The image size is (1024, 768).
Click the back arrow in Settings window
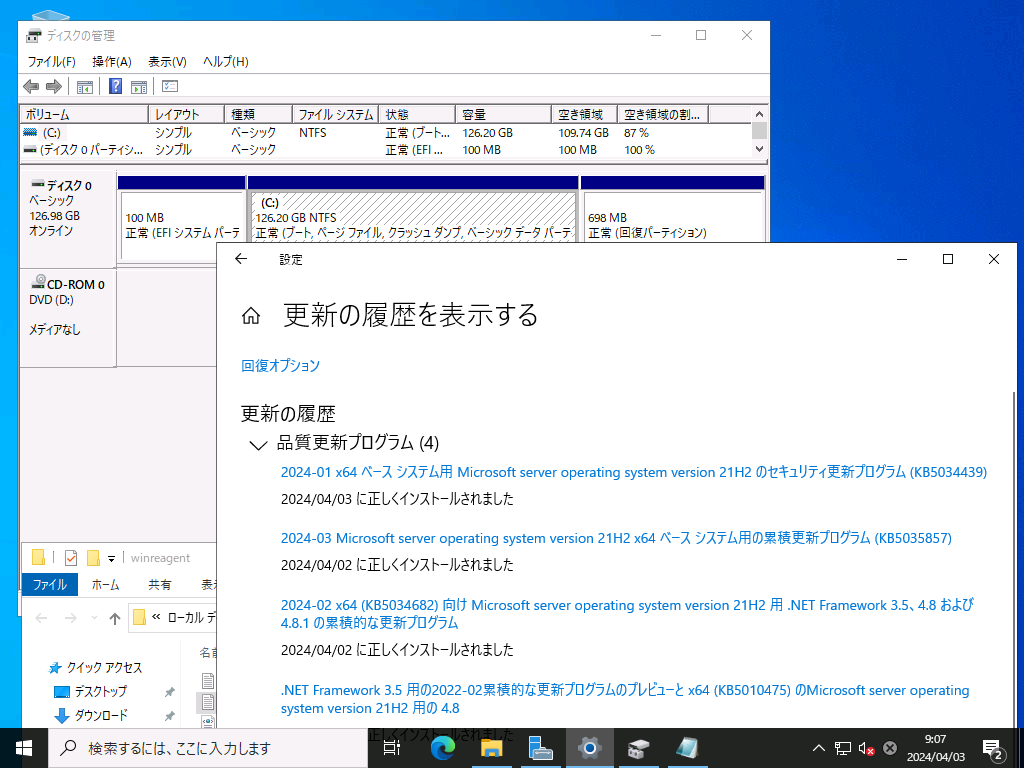click(240, 259)
